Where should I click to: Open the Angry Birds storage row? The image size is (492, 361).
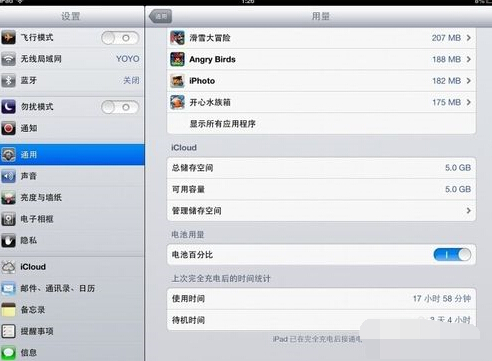tap(321, 59)
